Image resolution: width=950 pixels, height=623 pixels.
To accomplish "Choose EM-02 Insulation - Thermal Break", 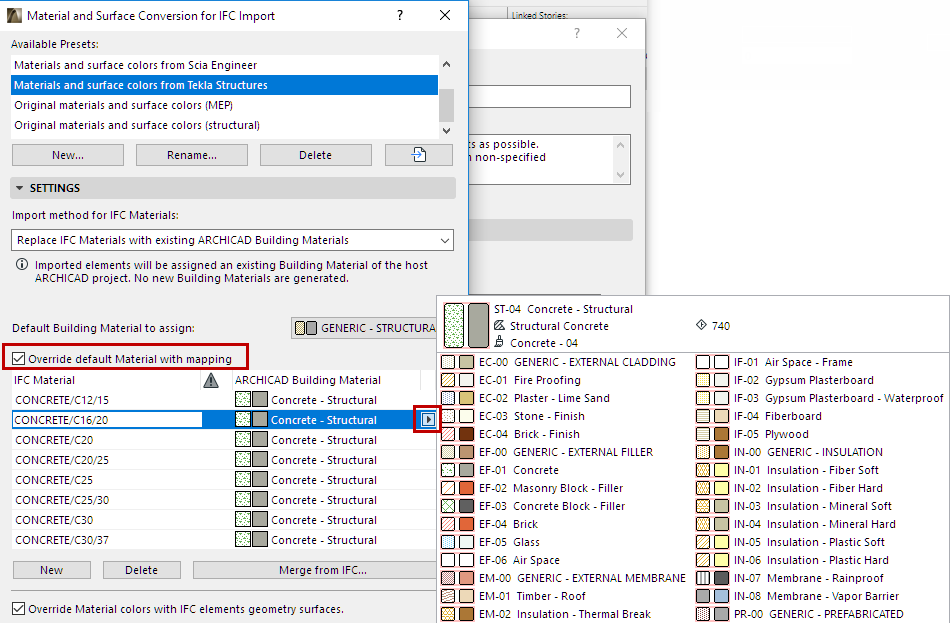I will point(546,614).
